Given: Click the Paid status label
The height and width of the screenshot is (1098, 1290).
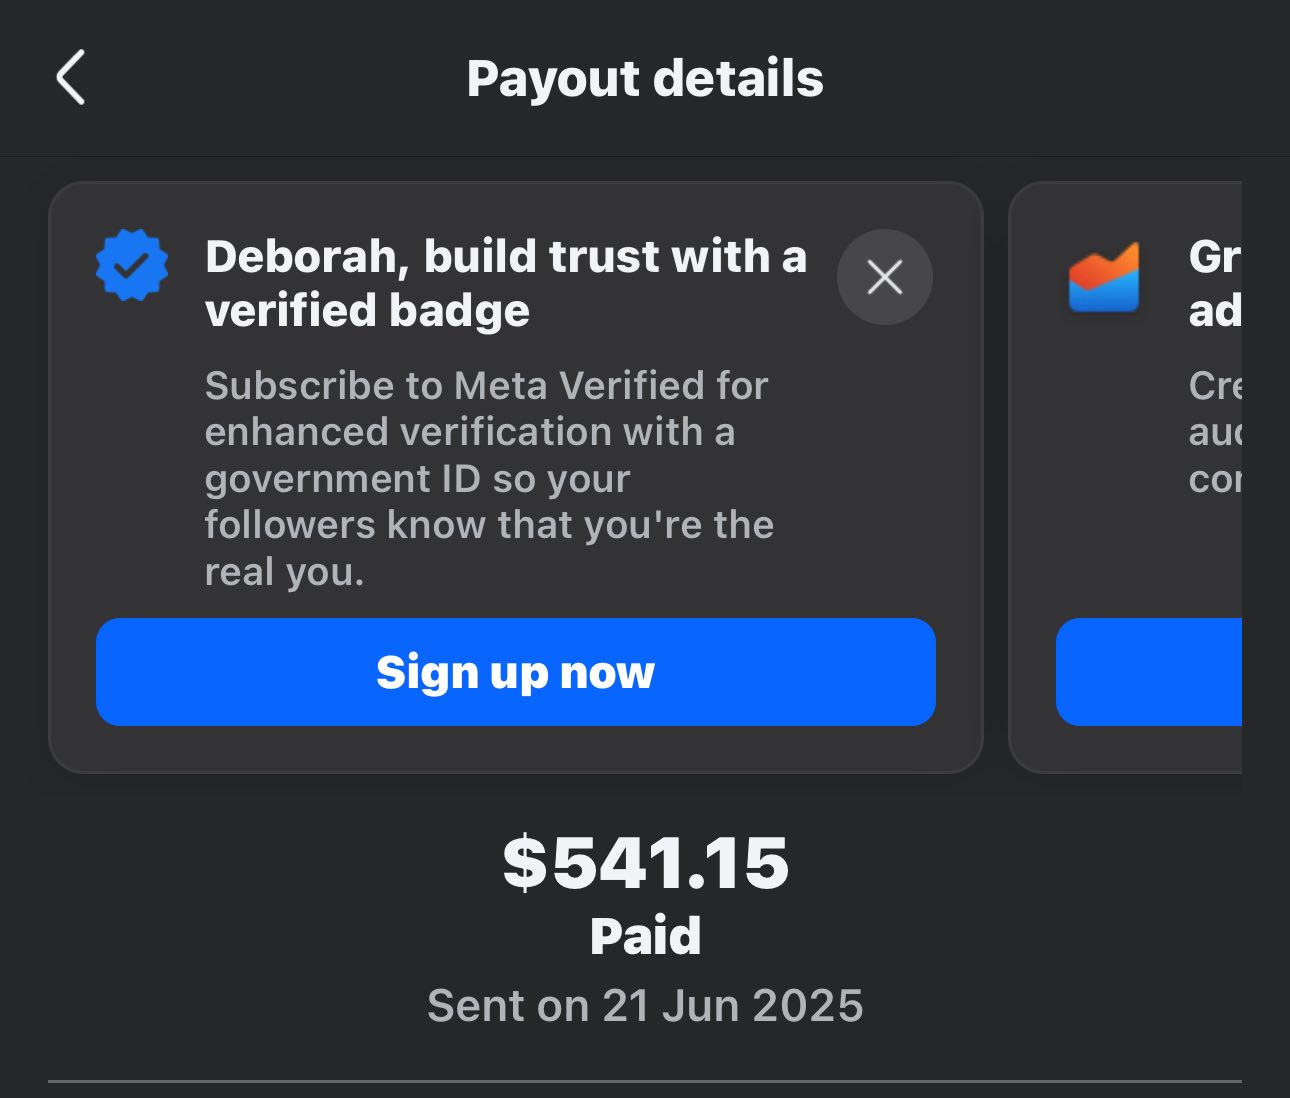Looking at the screenshot, I should click(x=645, y=936).
